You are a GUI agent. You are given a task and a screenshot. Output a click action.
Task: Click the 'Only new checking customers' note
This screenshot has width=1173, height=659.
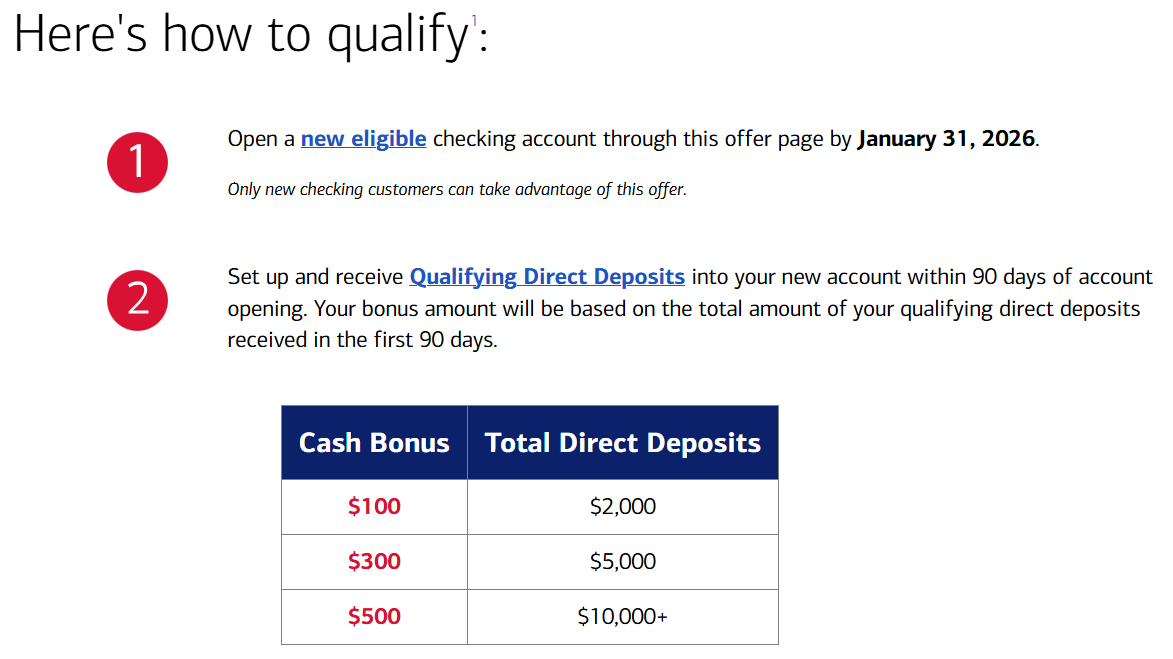(457, 189)
